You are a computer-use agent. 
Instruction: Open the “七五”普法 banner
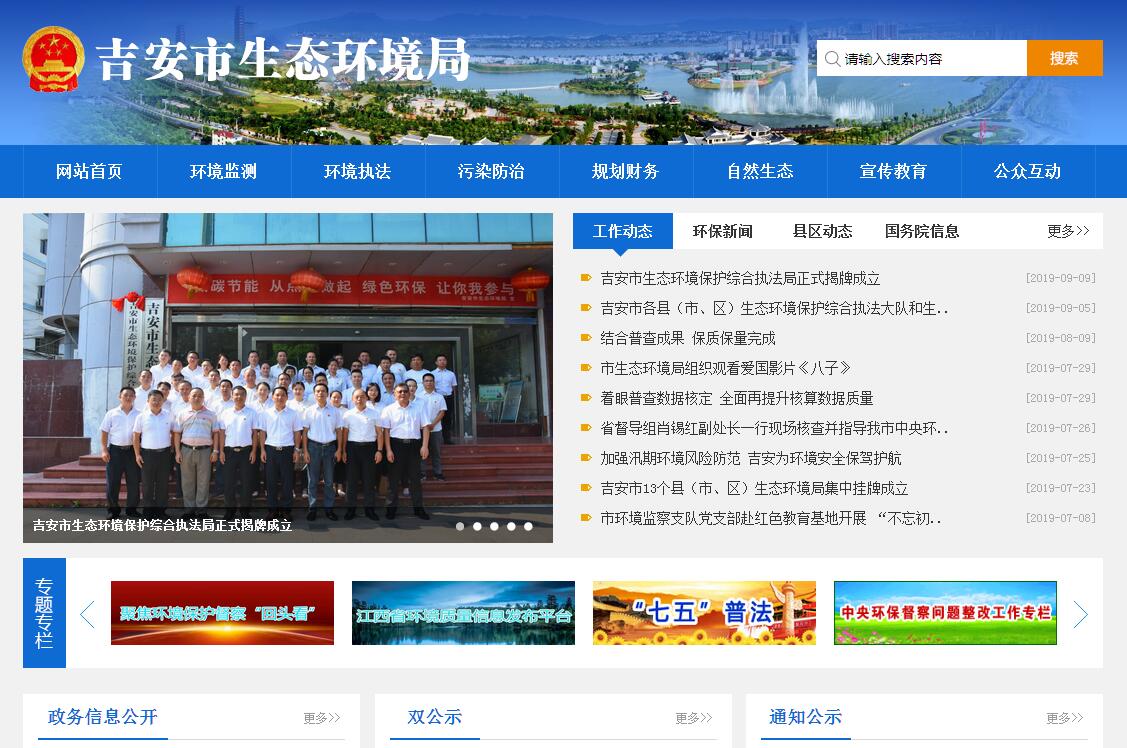click(x=704, y=613)
